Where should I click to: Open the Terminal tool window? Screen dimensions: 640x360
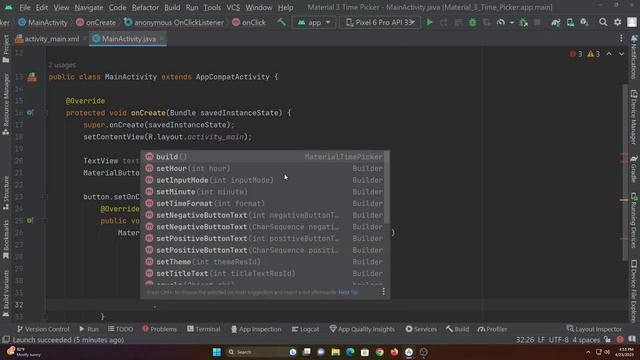click(x=203, y=329)
